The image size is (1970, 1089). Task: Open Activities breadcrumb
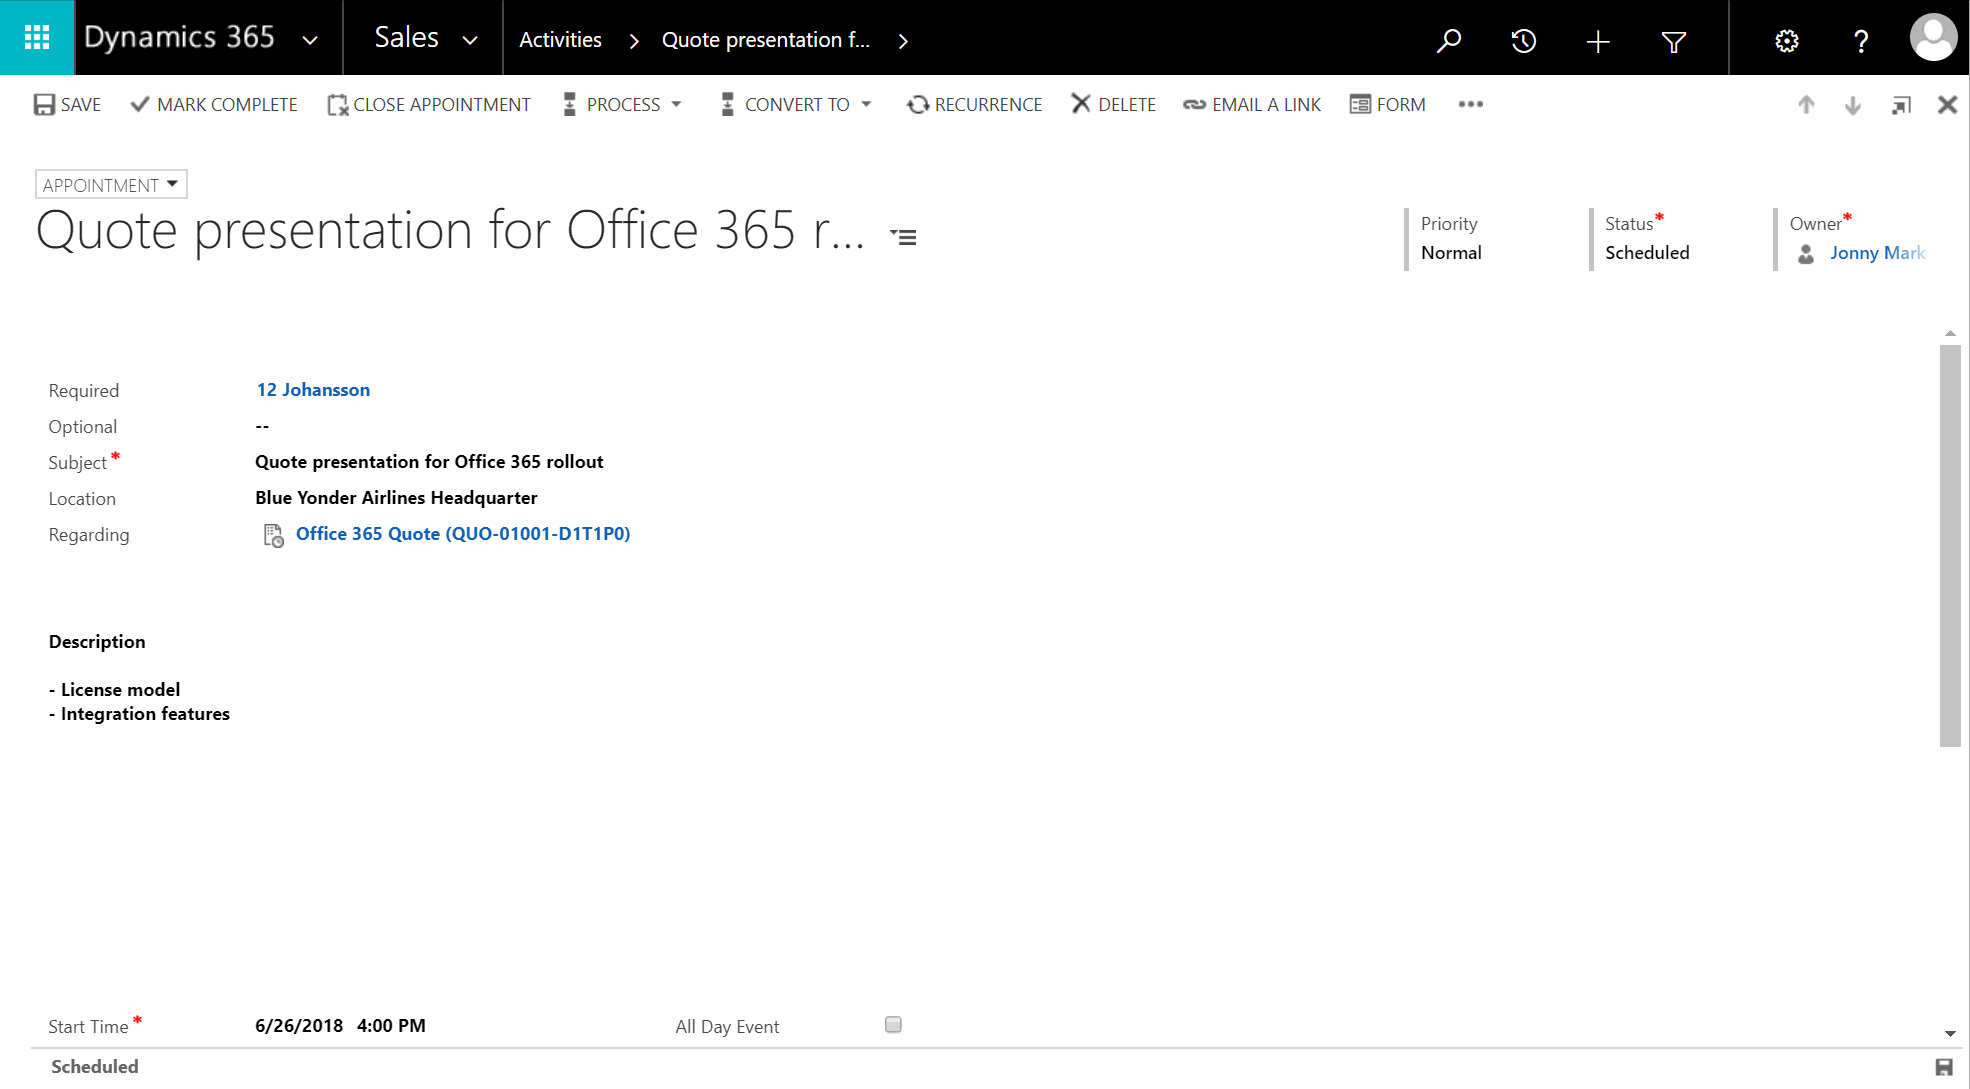(x=560, y=40)
